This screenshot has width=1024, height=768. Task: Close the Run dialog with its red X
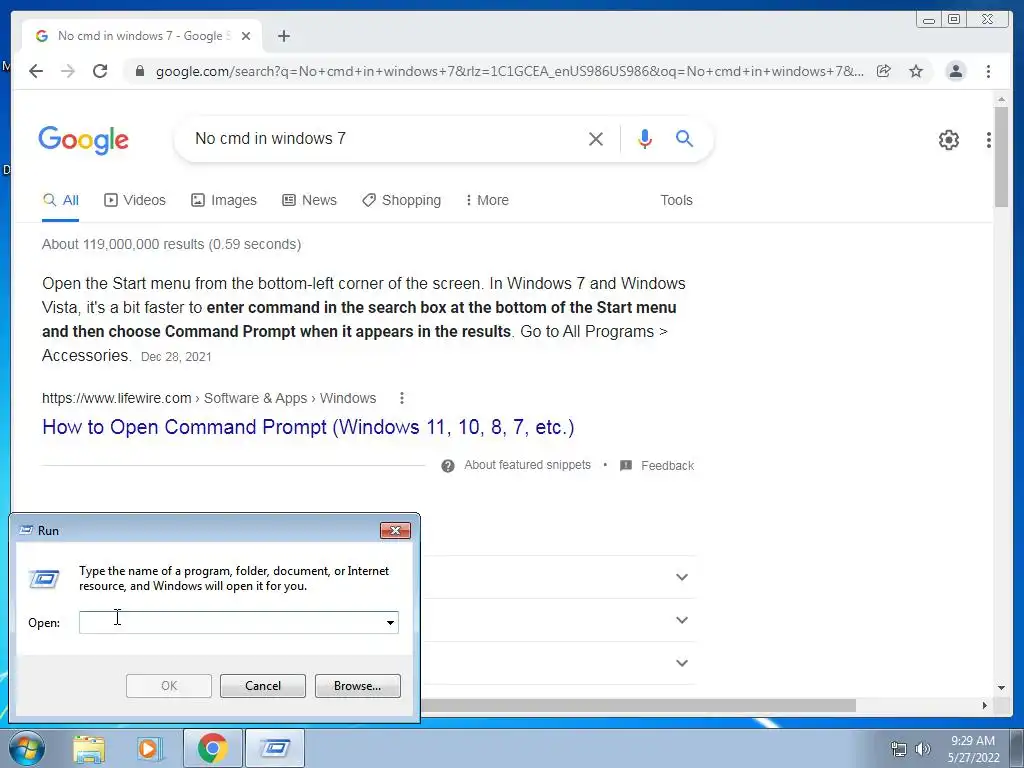[395, 530]
